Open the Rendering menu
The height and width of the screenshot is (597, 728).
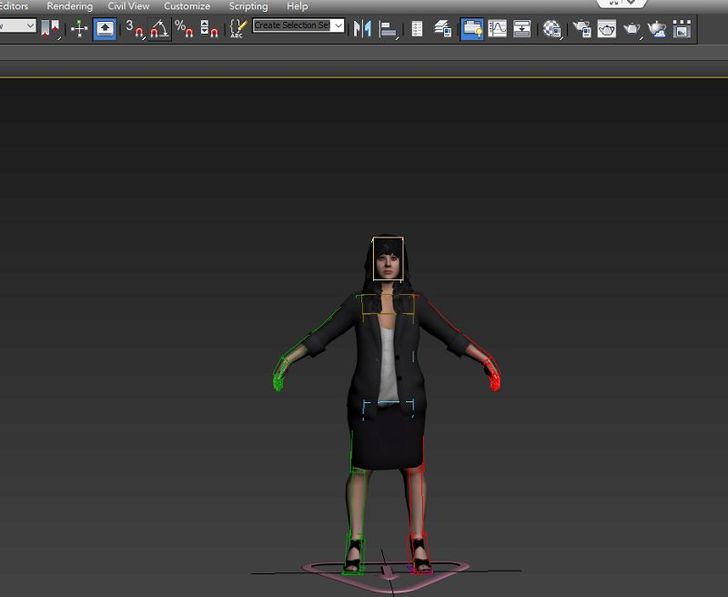tap(69, 6)
